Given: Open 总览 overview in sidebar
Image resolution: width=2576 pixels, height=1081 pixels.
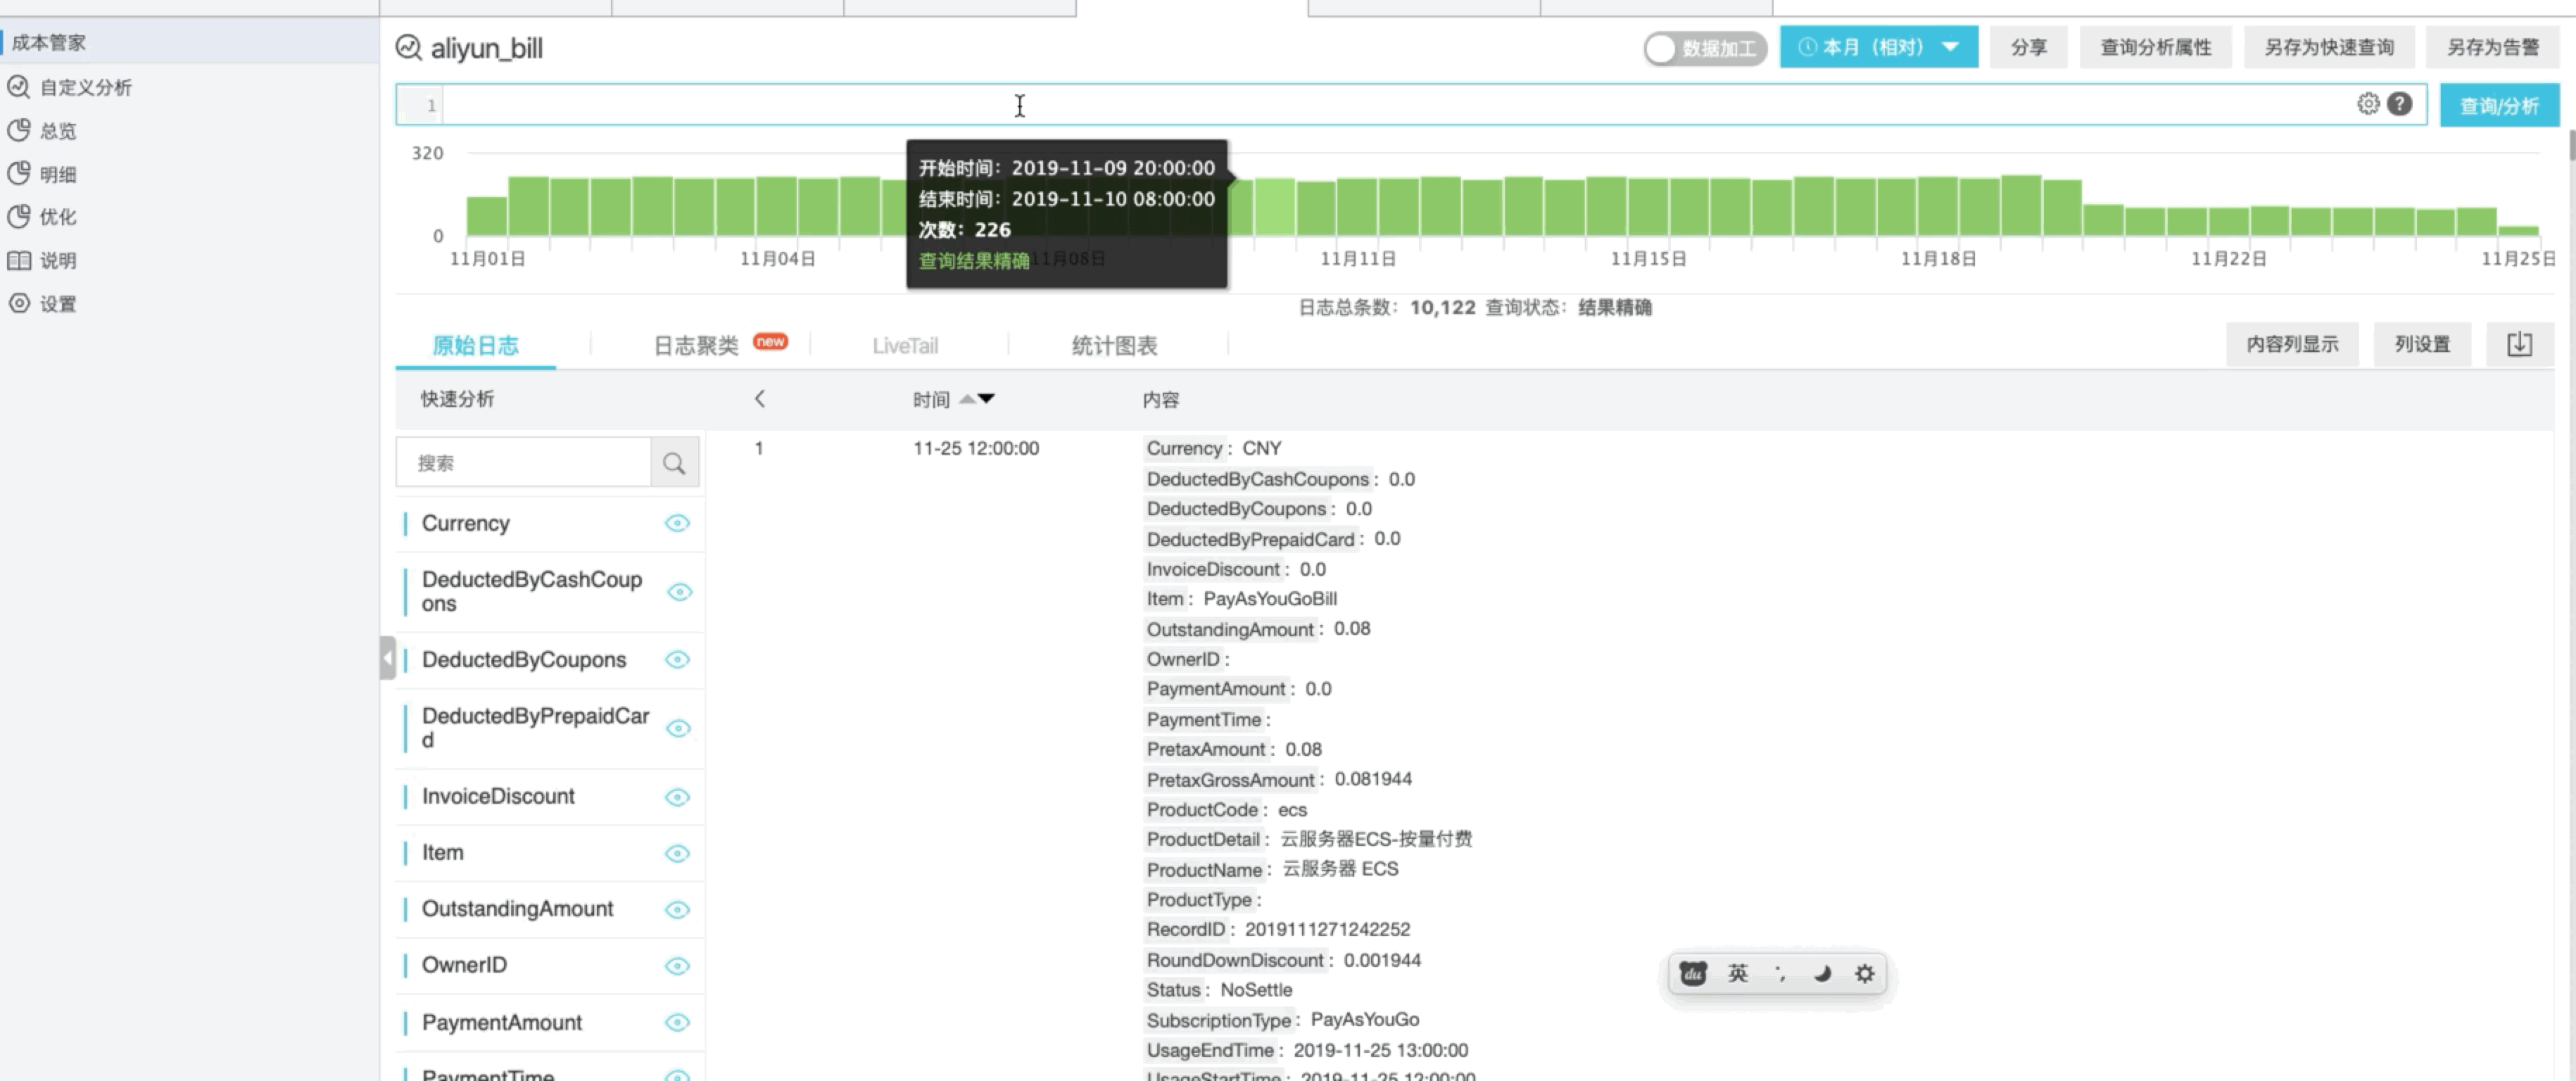Looking at the screenshot, I should point(57,131).
